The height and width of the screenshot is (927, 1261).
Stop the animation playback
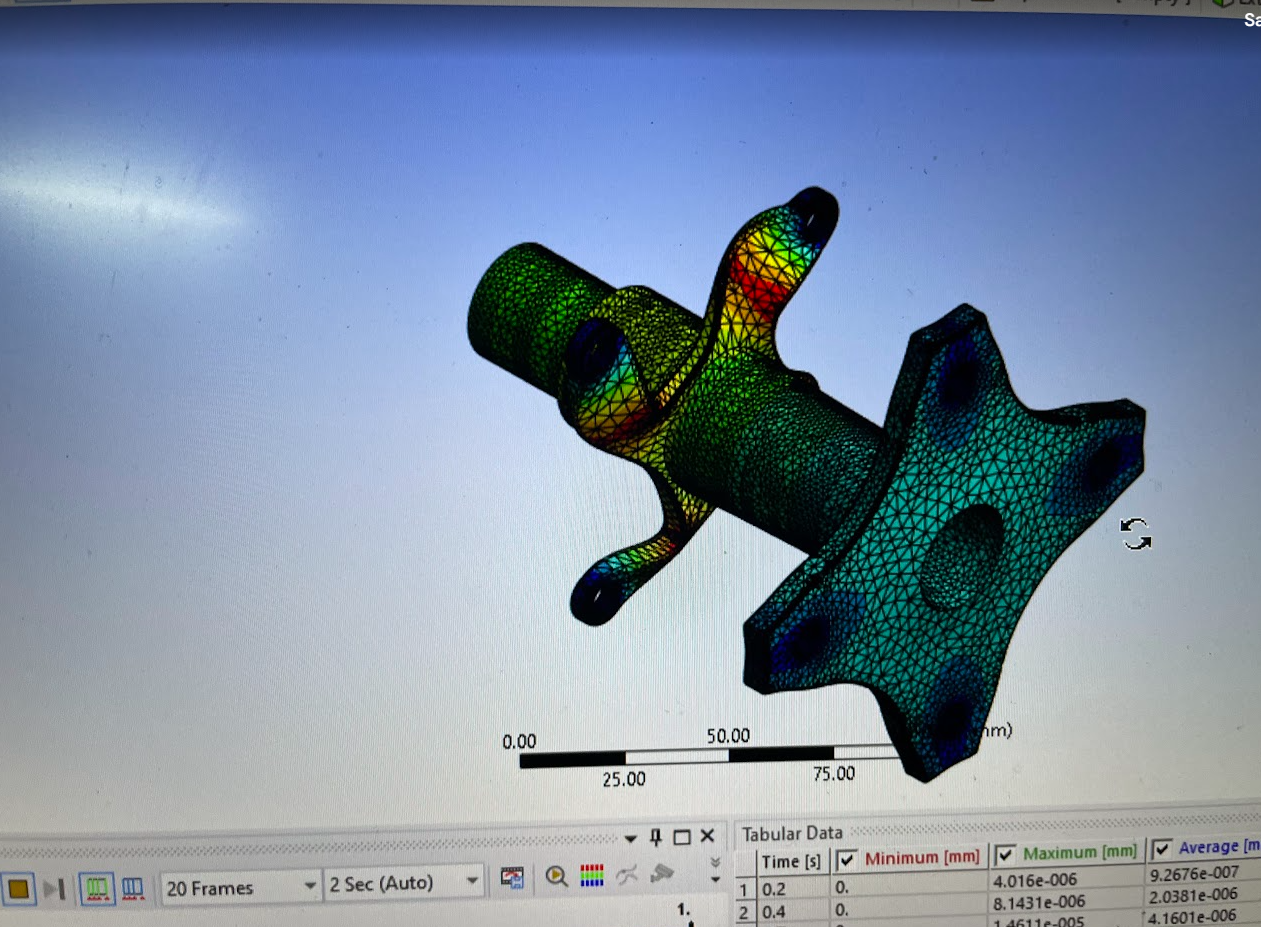point(18,887)
